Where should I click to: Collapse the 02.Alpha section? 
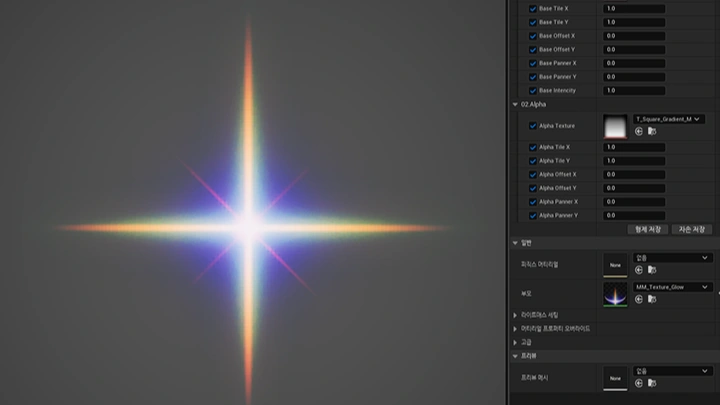tap(516, 104)
